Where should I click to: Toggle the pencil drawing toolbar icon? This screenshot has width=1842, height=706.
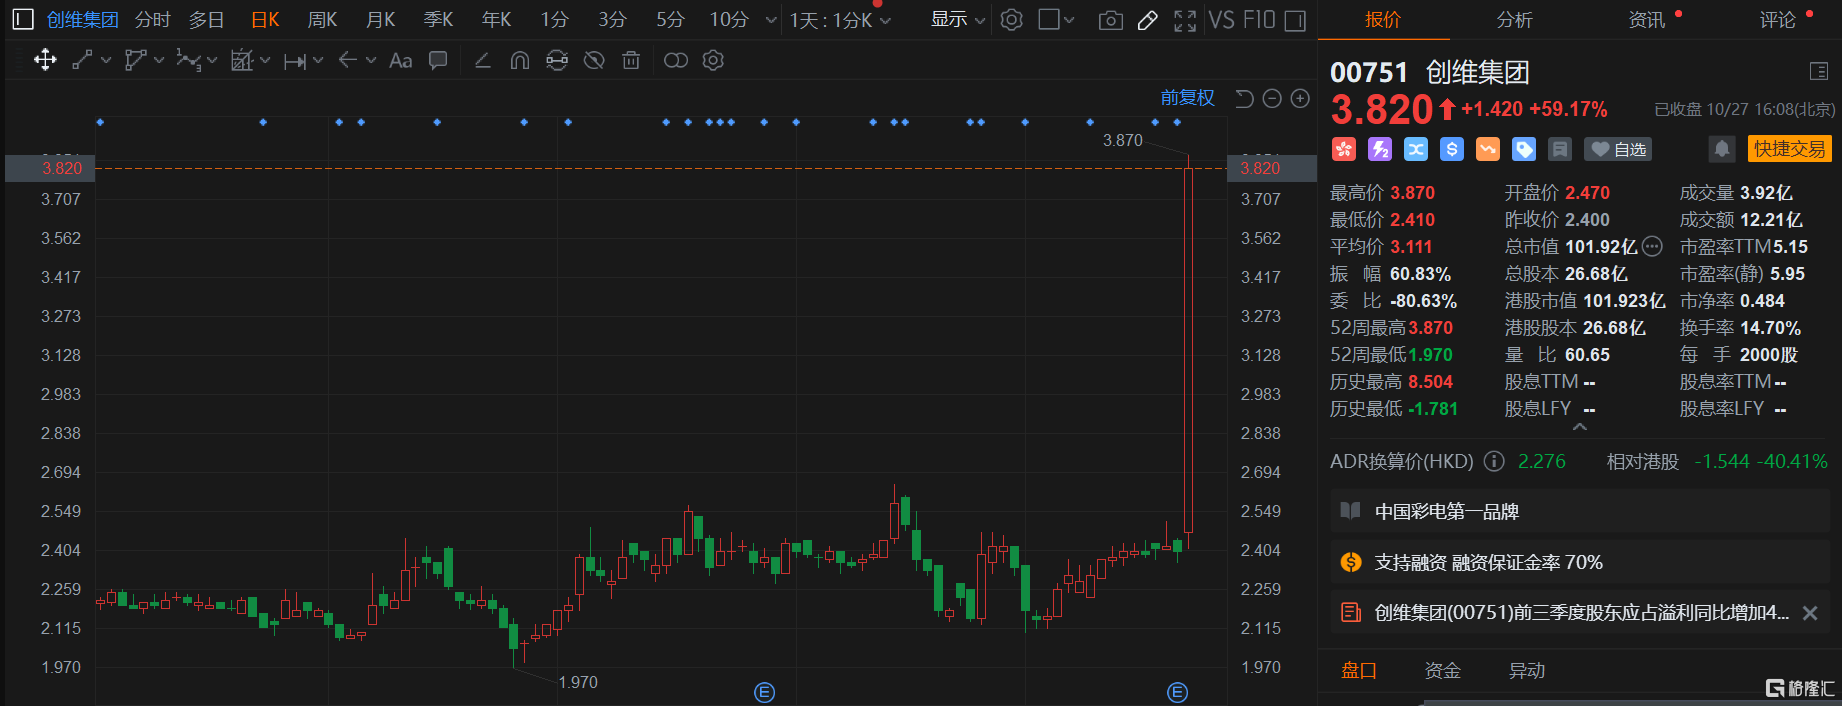[x=1148, y=20]
